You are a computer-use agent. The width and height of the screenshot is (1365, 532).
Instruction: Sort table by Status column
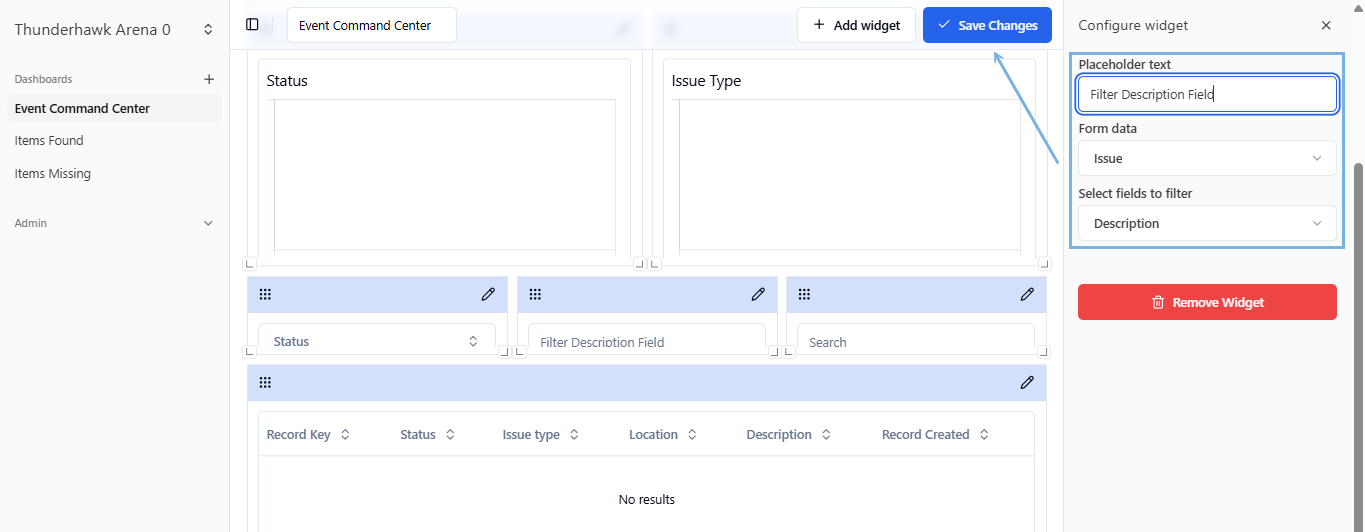tap(428, 434)
